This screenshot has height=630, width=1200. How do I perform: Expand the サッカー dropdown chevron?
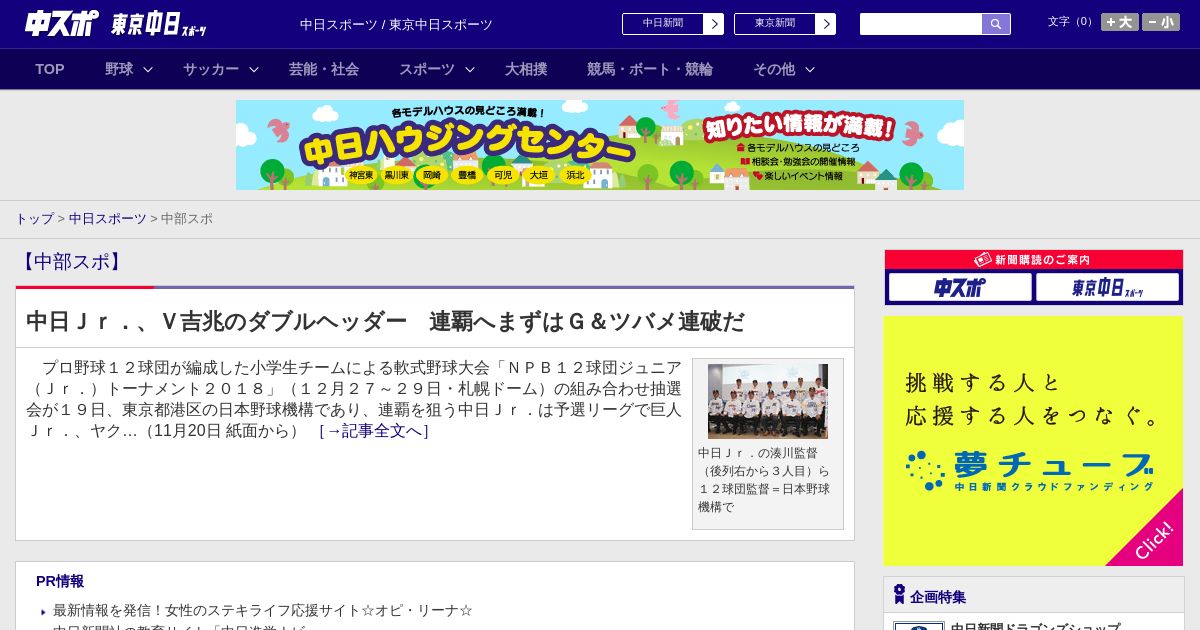coord(254,69)
